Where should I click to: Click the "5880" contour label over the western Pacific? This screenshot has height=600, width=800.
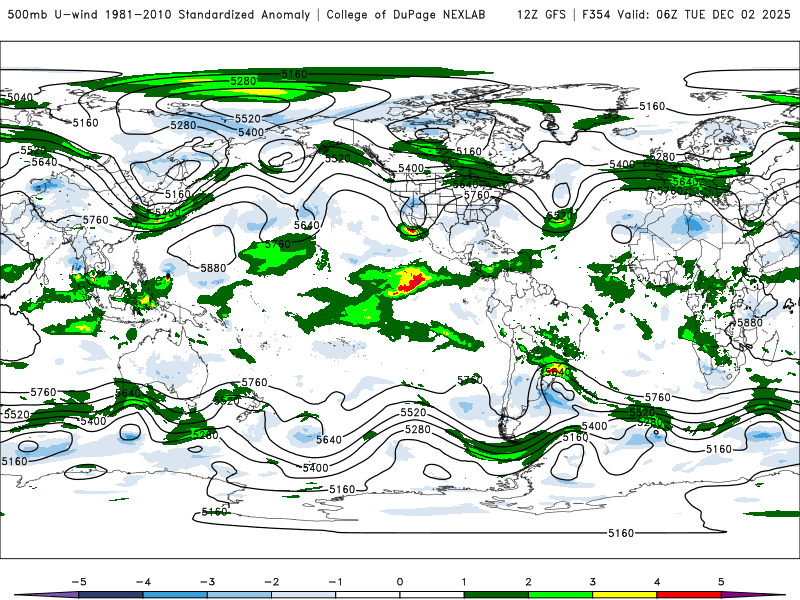[213, 268]
